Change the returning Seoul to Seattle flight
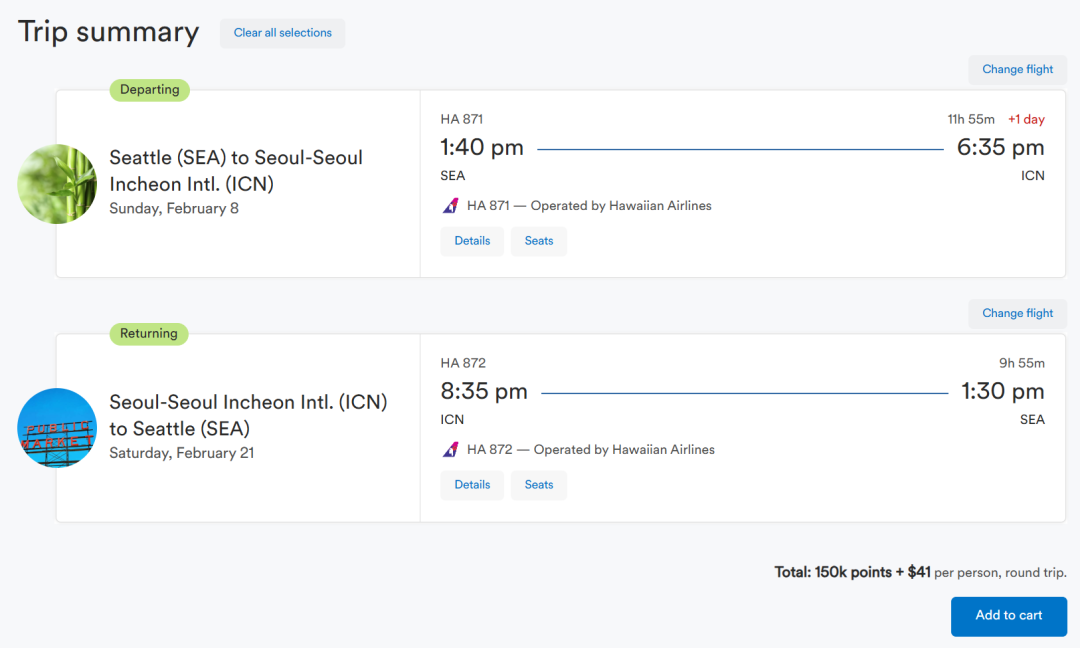 tap(1017, 314)
